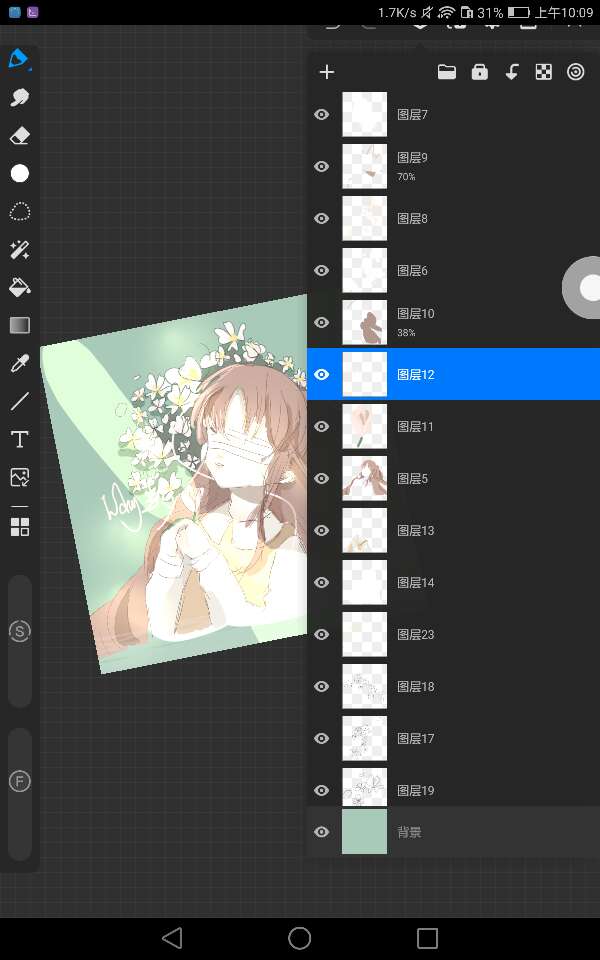This screenshot has width=600, height=960.
Task: Hide 图层13 with its eye icon
Action: click(321, 531)
